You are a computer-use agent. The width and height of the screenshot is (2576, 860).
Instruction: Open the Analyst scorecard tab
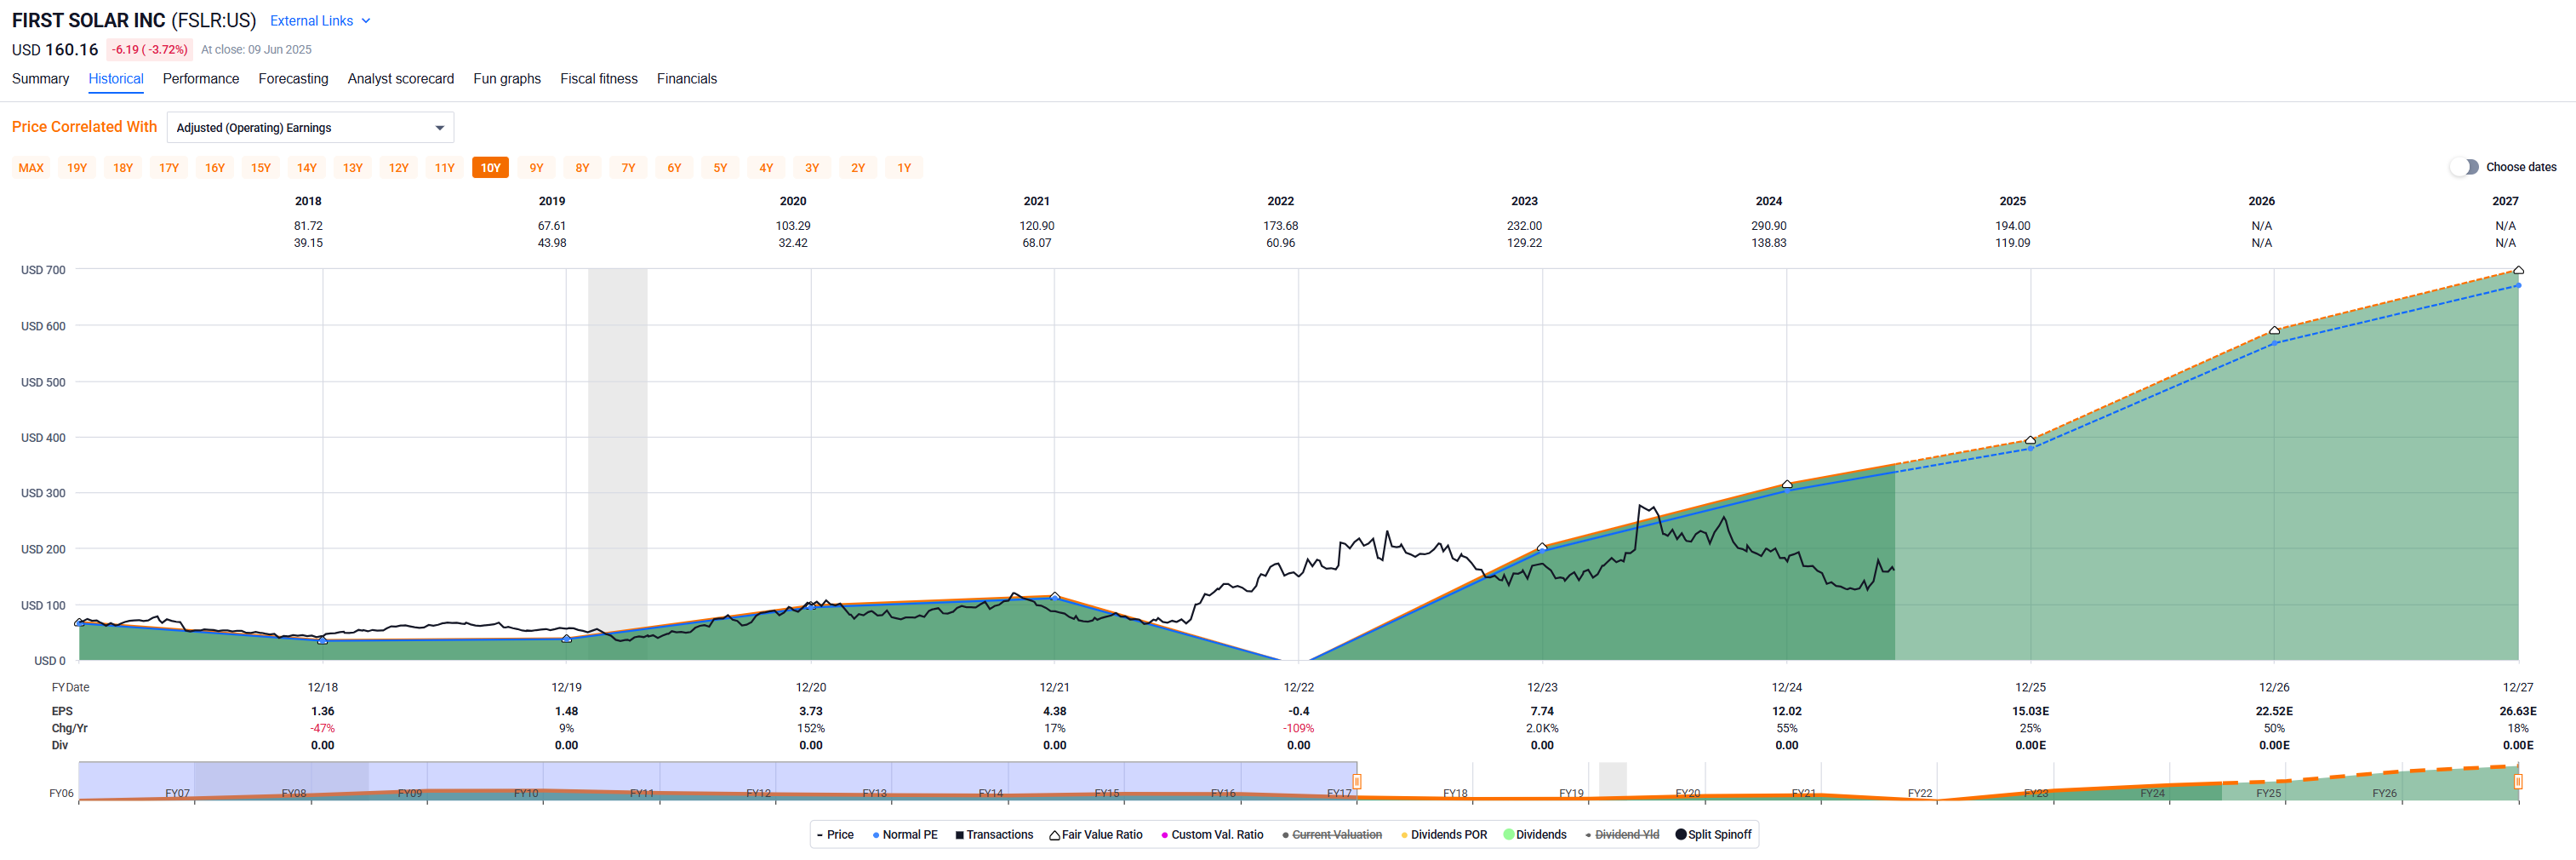(401, 79)
